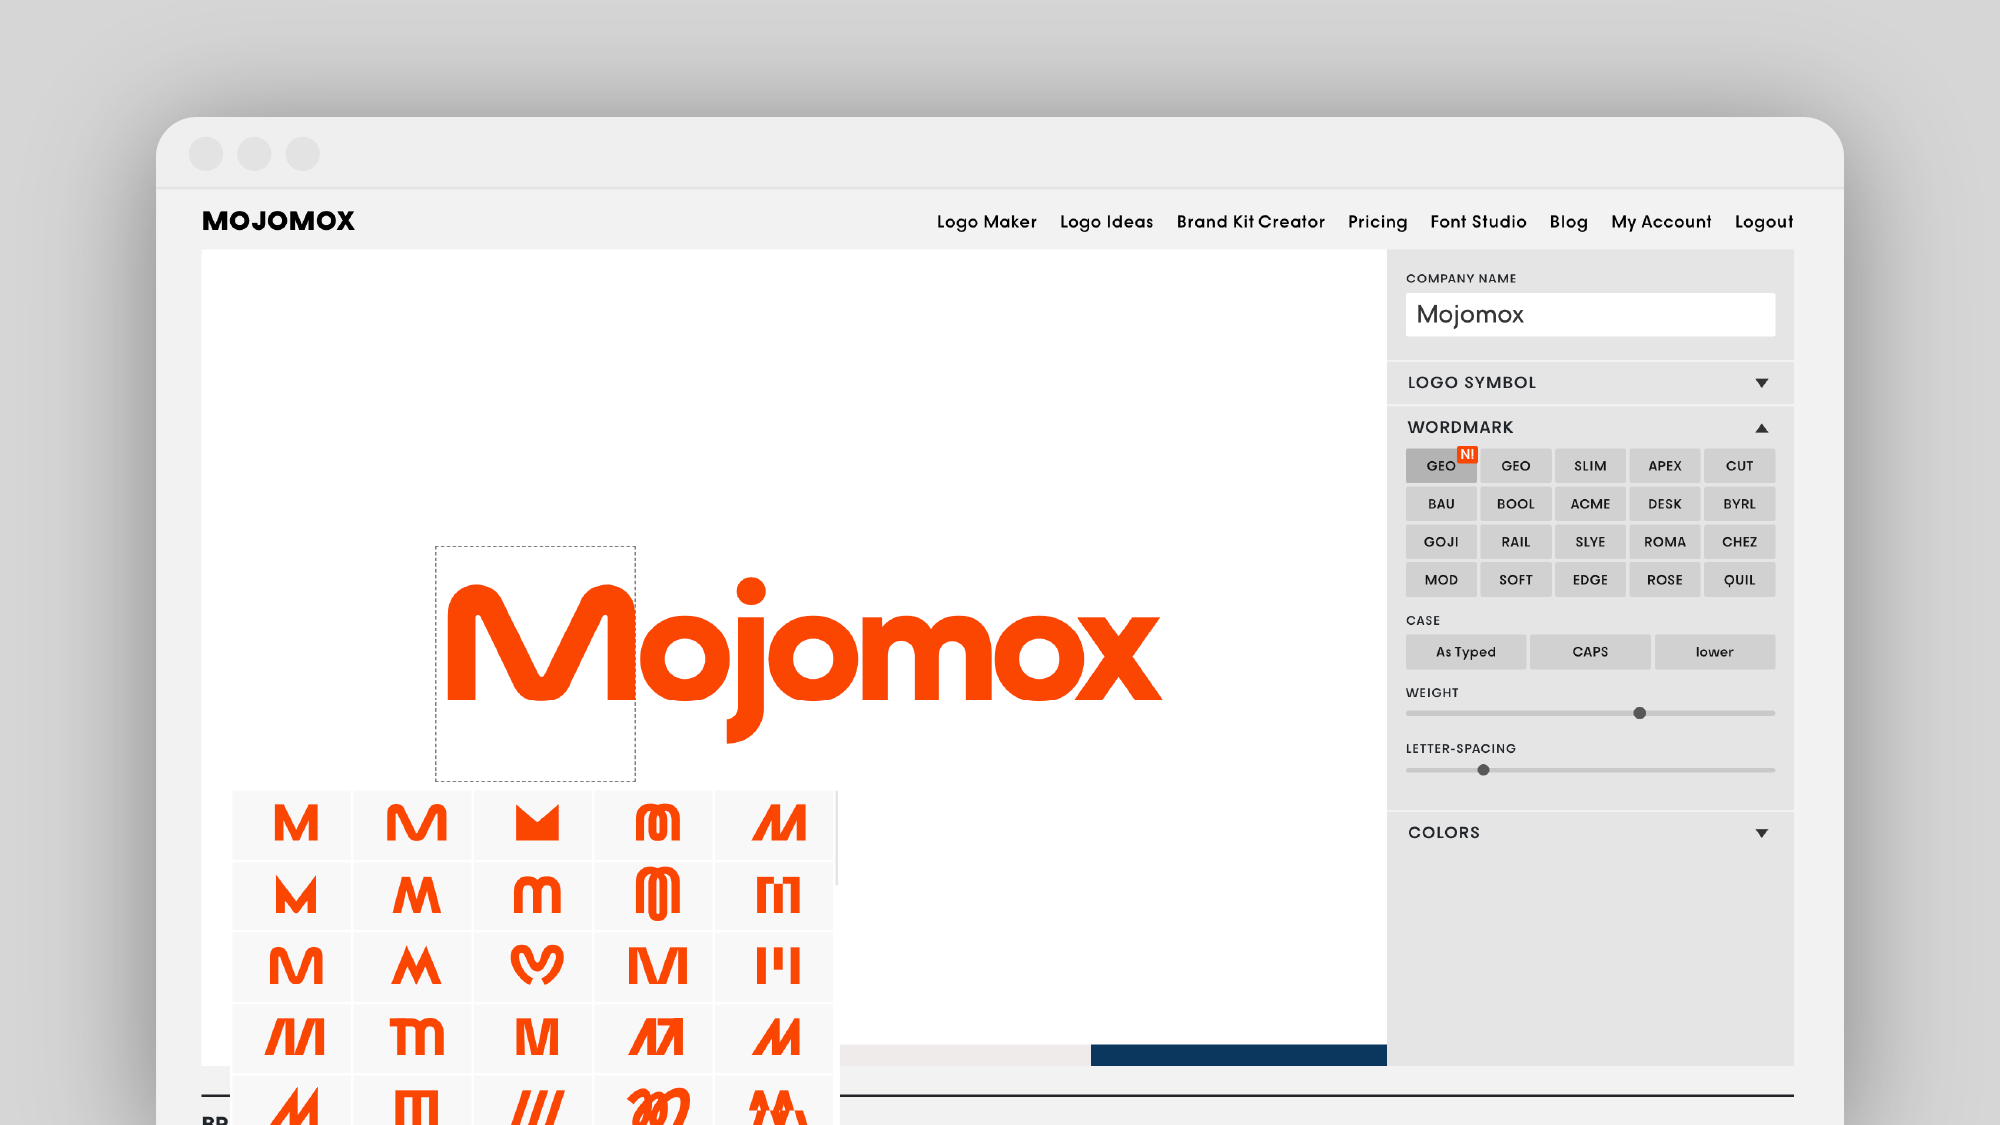Toggle wordmark case to lower

pyautogui.click(x=1714, y=650)
